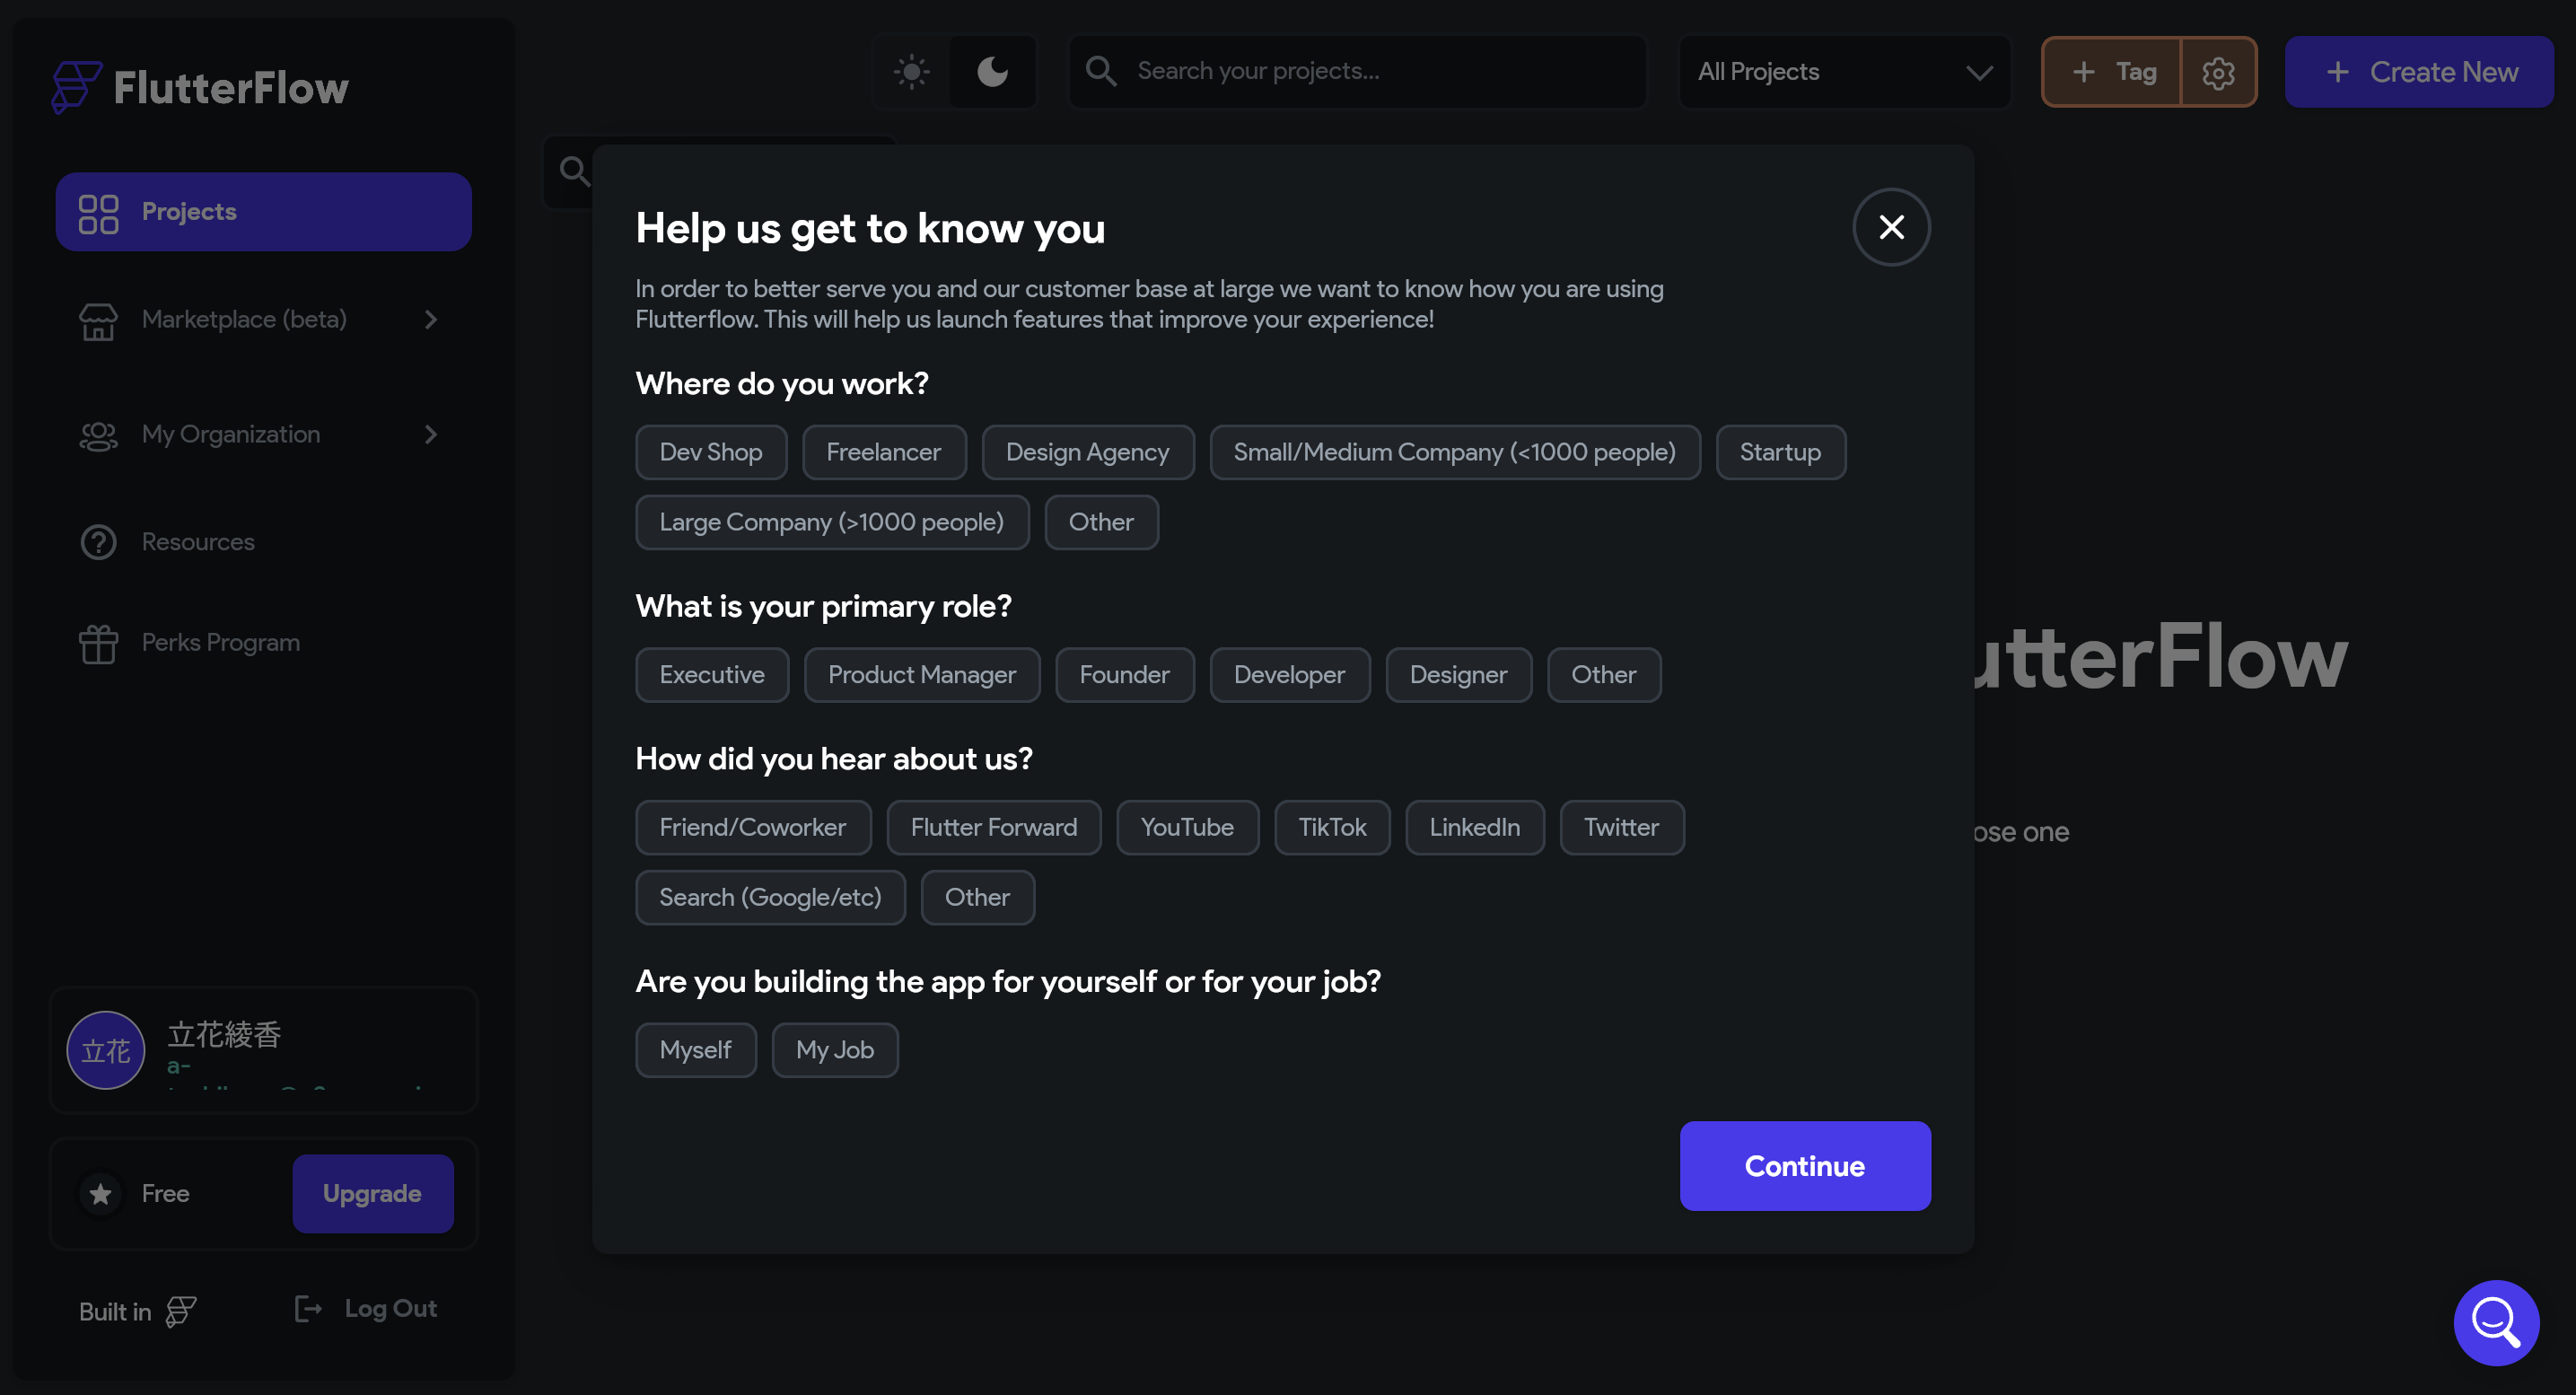Focus the Search your projects field
This screenshot has width=2576, height=1395.
[1357, 72]
